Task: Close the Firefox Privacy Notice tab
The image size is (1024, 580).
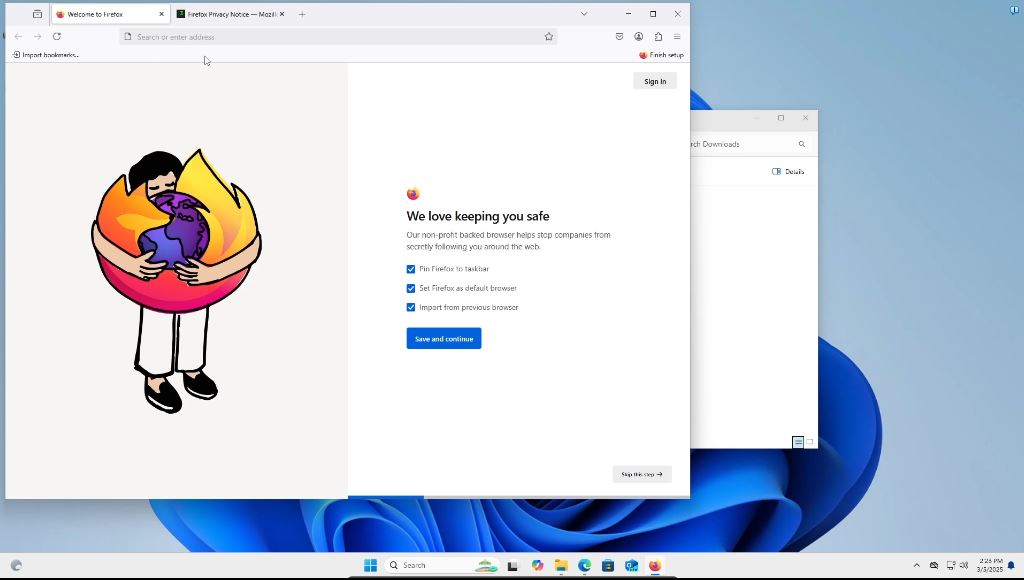Action: tap(281, 14)
